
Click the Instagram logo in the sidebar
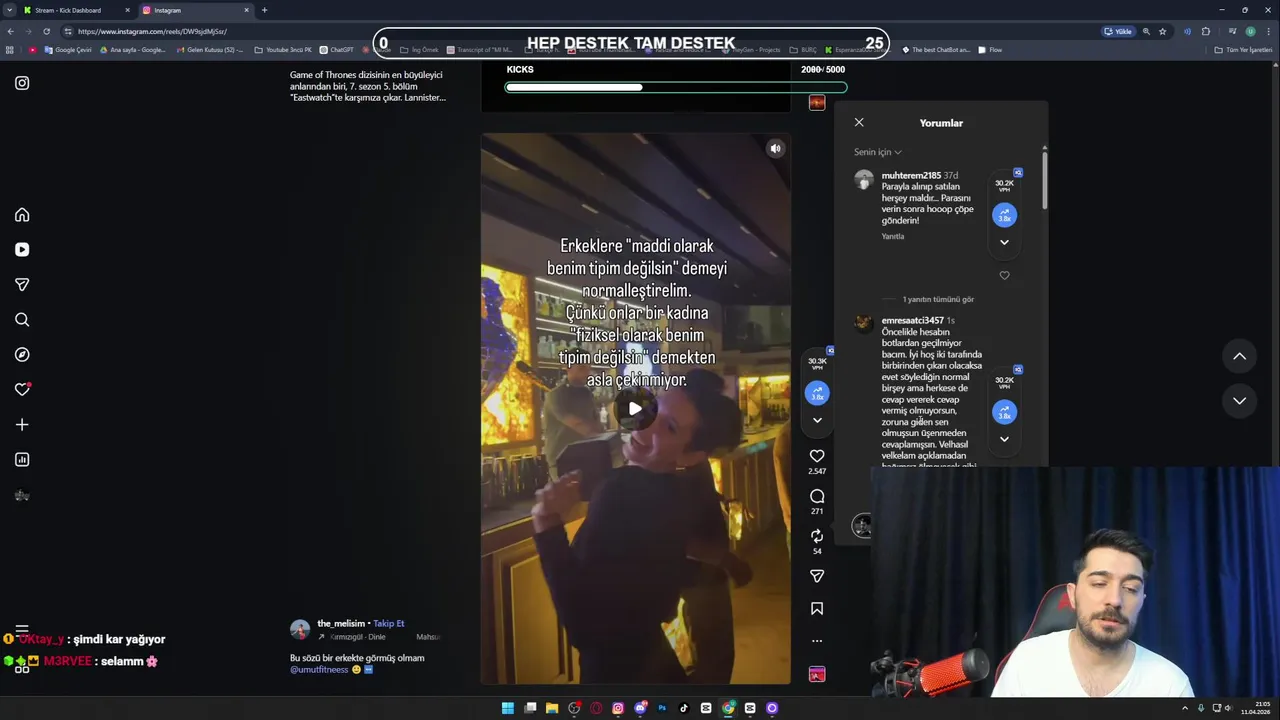pos(22,83)
